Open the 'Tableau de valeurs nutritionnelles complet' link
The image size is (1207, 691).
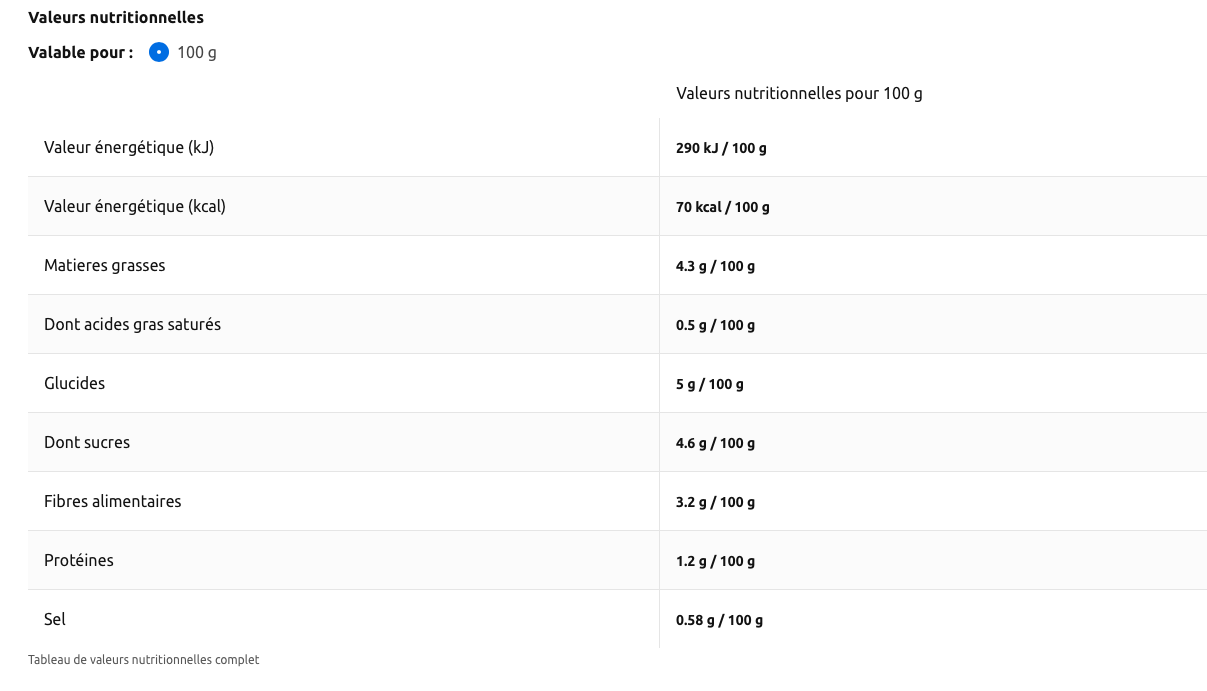(x=143, y=660)
